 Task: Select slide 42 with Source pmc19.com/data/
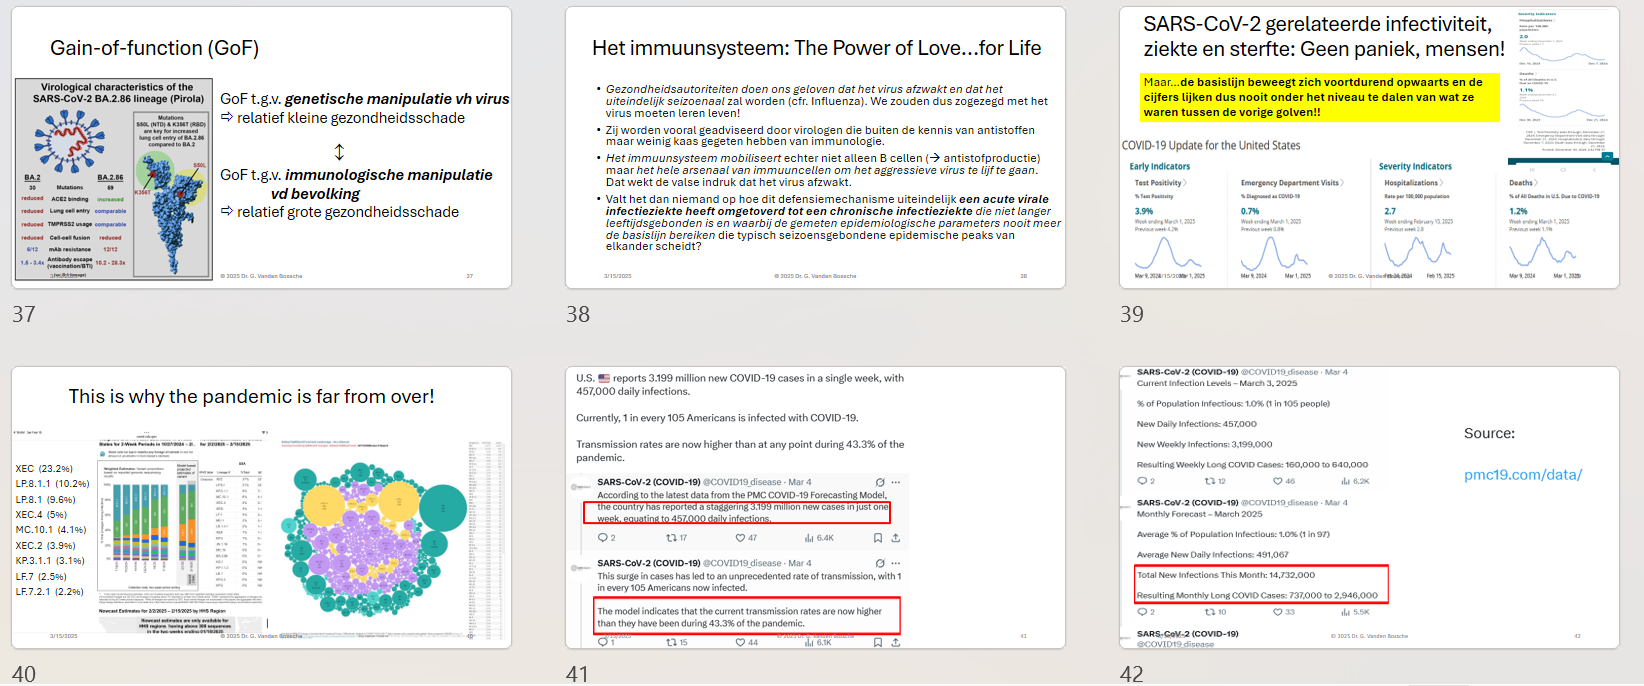1369,508
